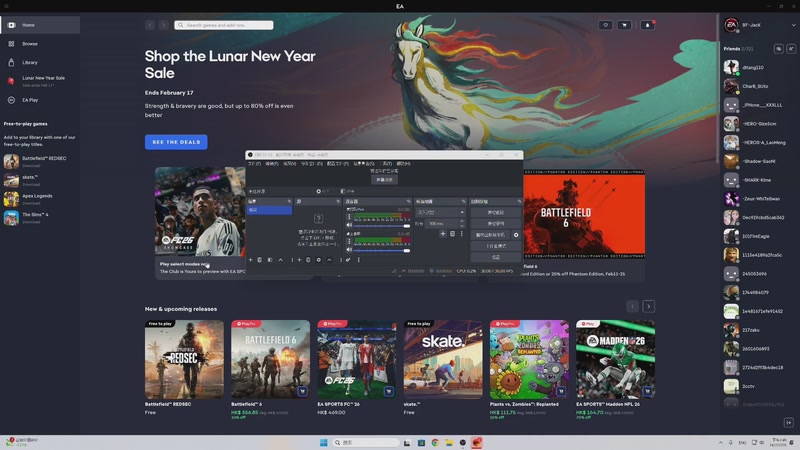Open the third OBS menu bar item

pyautogui.click(x=290, y=164)
